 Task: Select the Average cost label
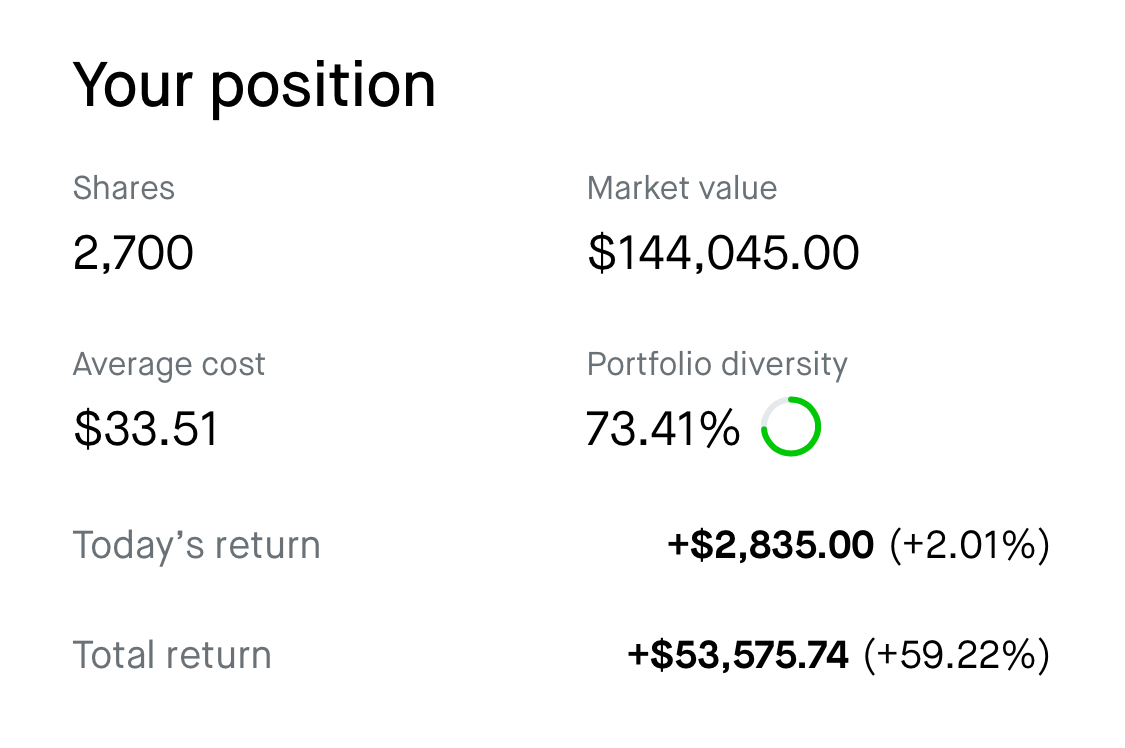click(169, 364)
